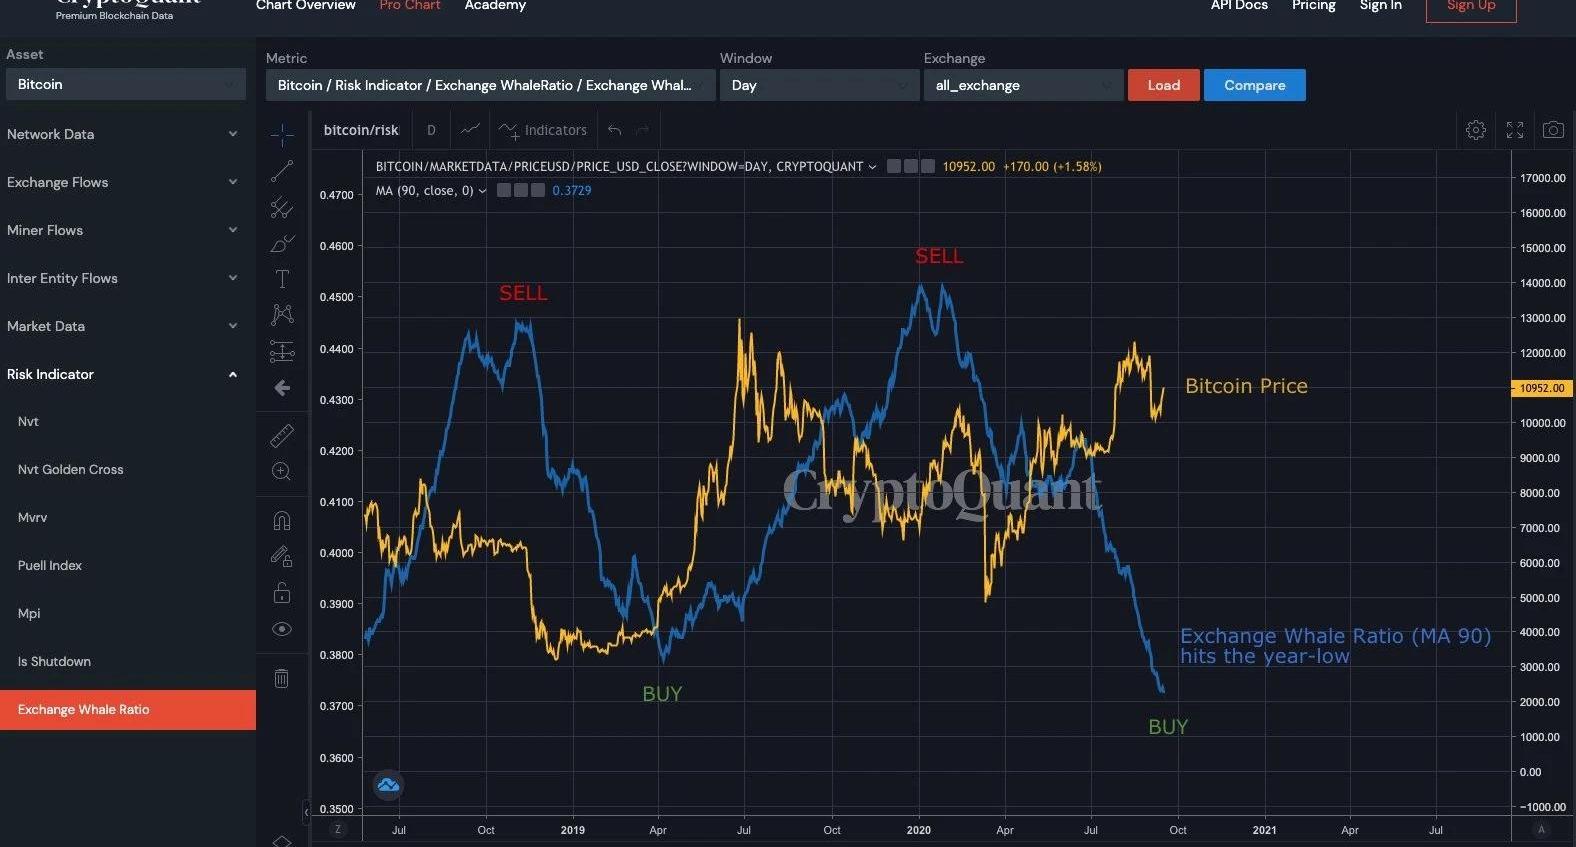Open chart settings gear icon
The width and height of the screenshot is (1576, 847).
coord(1475,130)
